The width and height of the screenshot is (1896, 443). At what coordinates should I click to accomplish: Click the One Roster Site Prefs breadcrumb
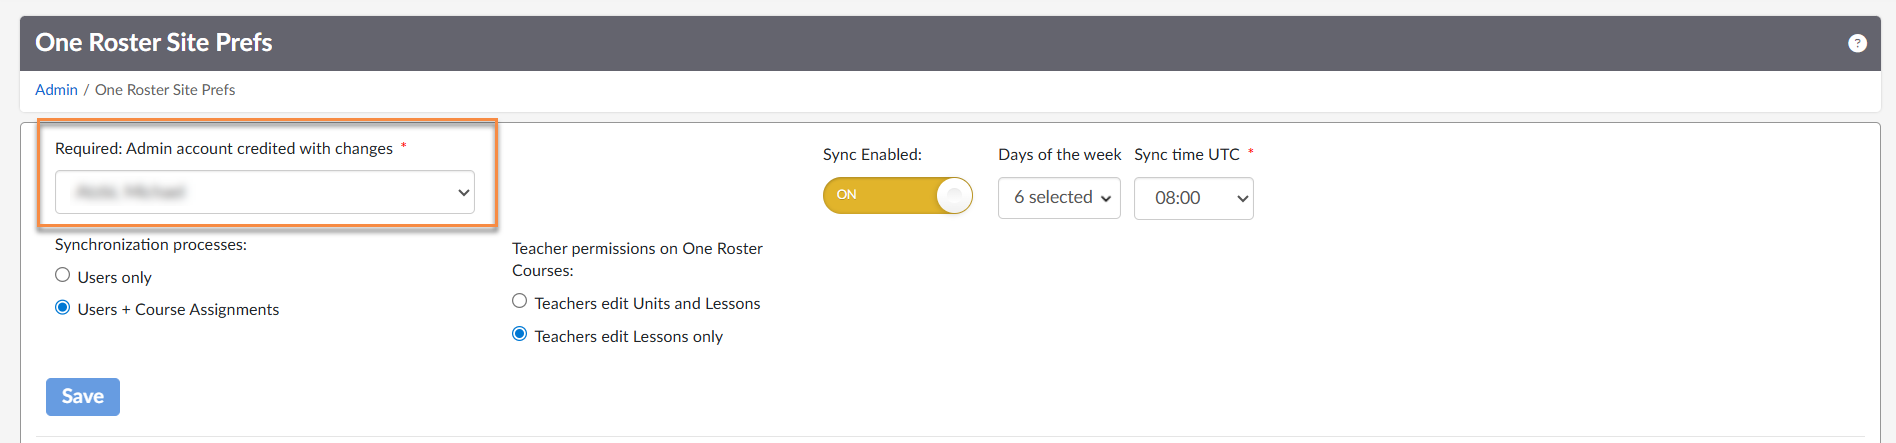(165, 90)
